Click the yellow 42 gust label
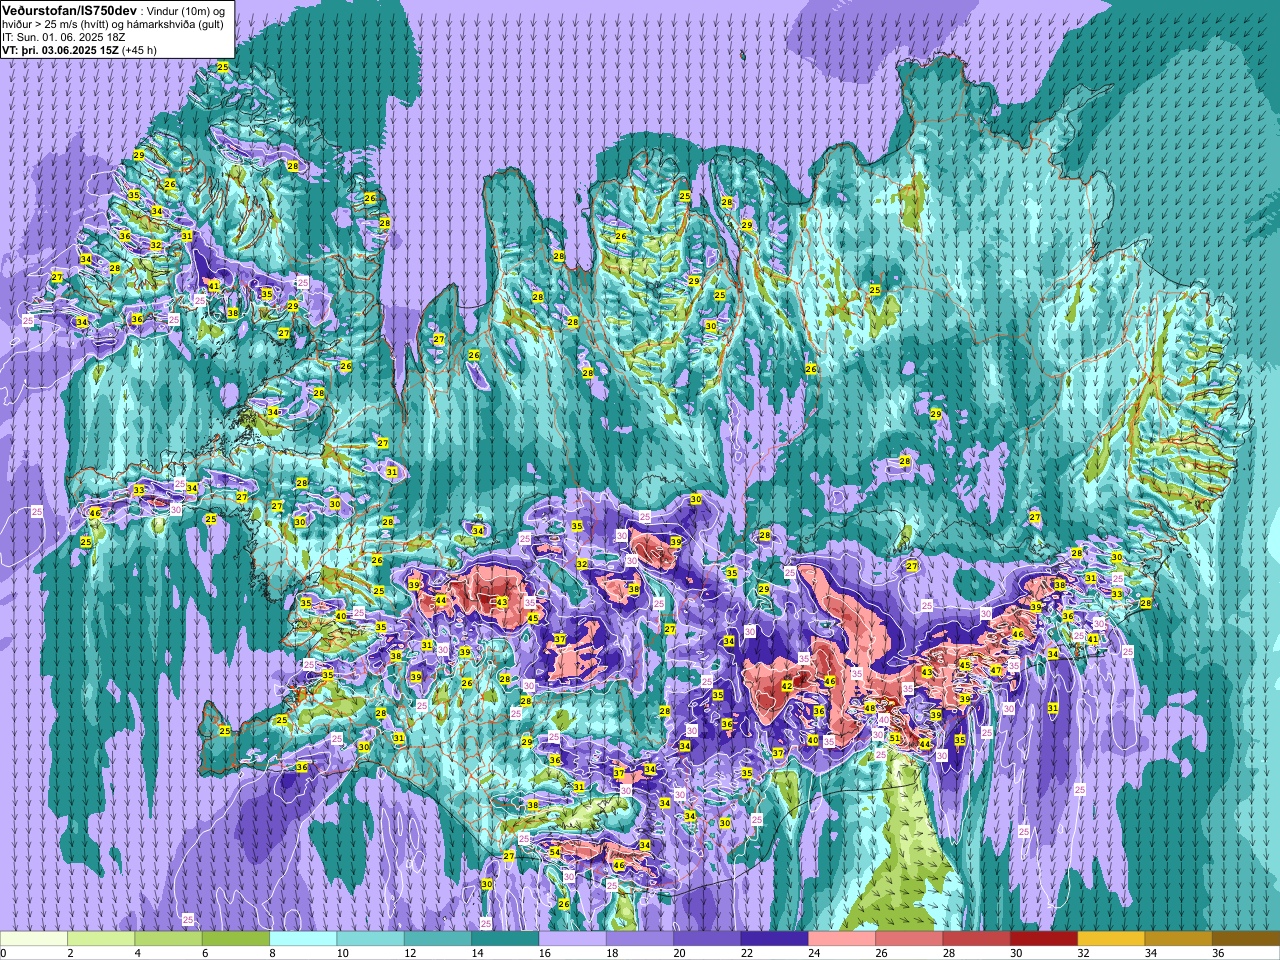Screen dimensions: 1280x960 [787, 686]
